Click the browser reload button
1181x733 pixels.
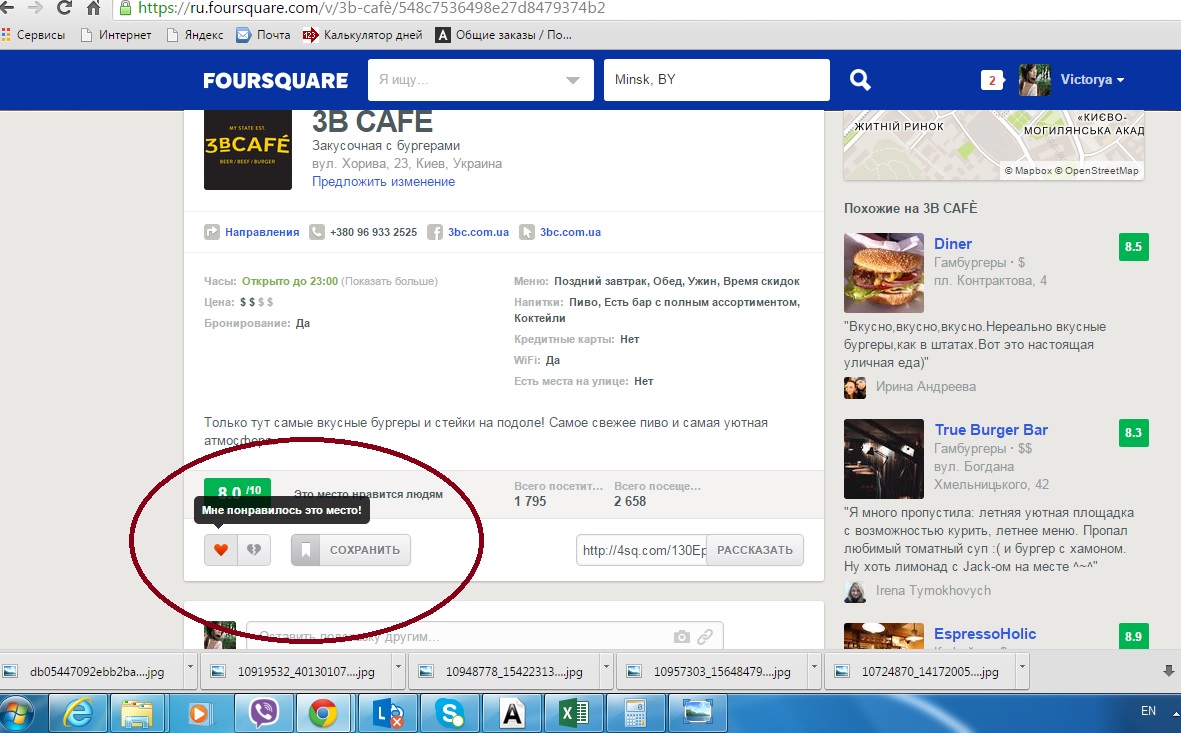pos(65,8)
